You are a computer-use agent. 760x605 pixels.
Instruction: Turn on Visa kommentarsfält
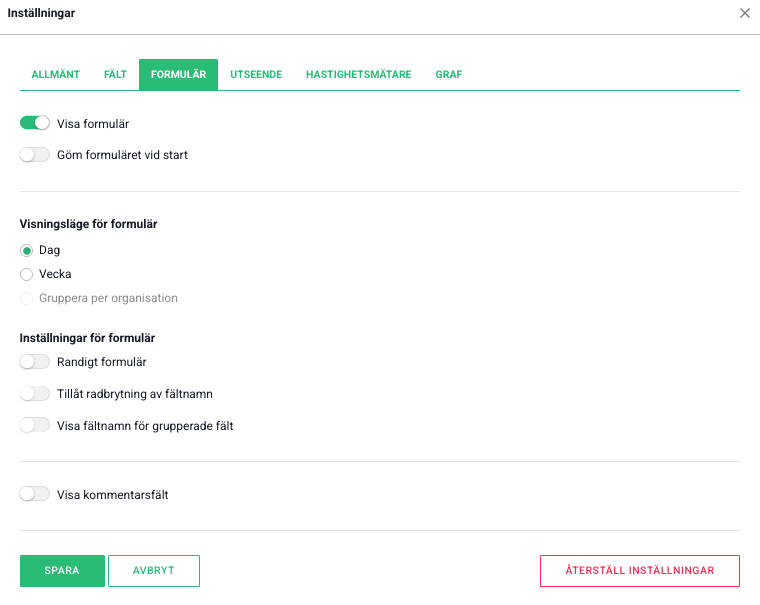(35, 494)
